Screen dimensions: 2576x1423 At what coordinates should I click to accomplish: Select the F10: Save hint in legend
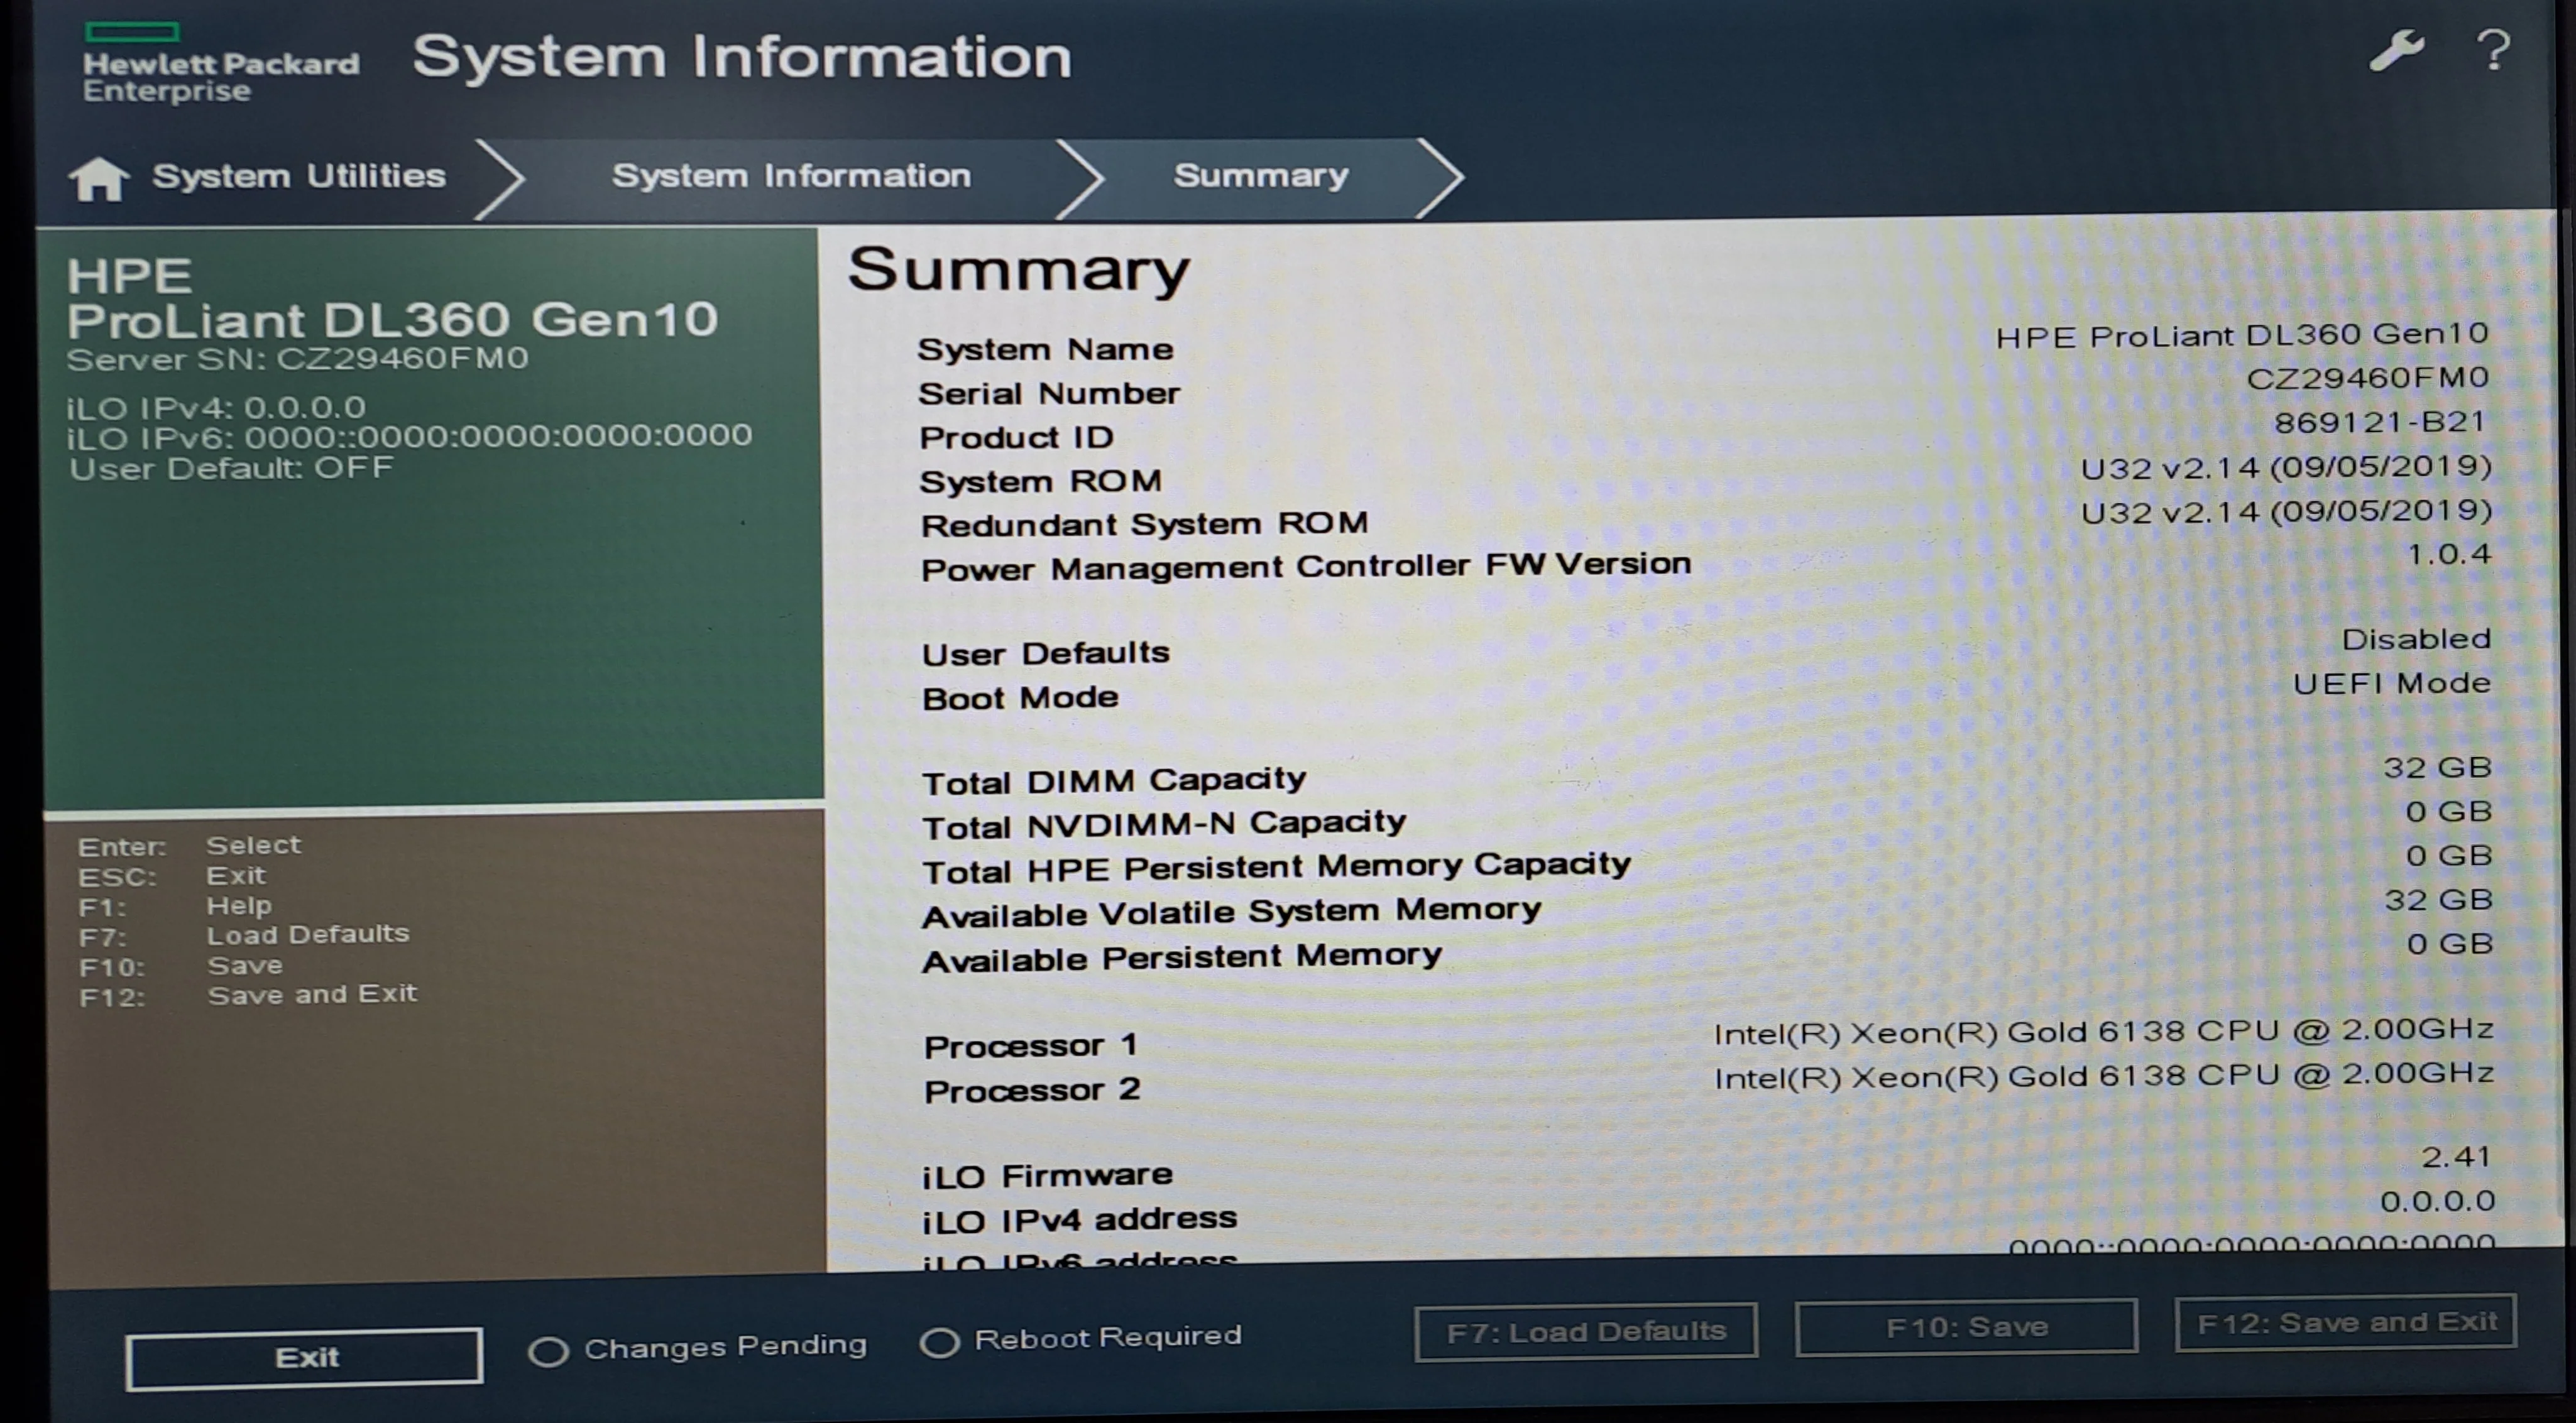(x=181, y=966)
